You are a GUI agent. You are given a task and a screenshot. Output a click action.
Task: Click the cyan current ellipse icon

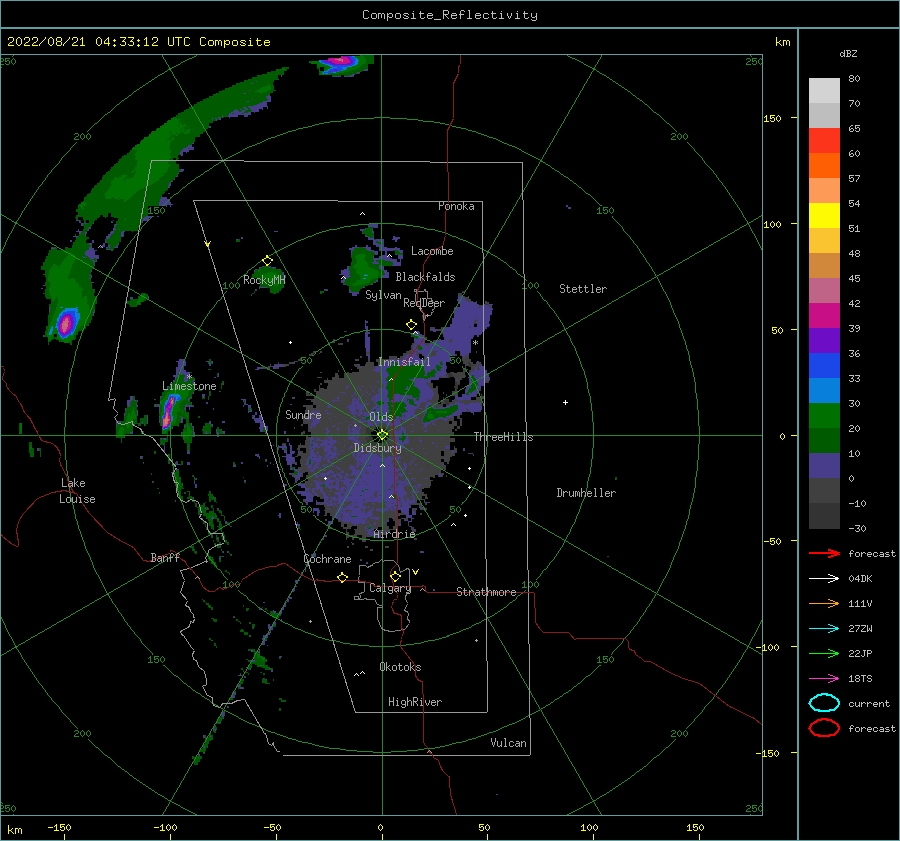click(824, 703)
